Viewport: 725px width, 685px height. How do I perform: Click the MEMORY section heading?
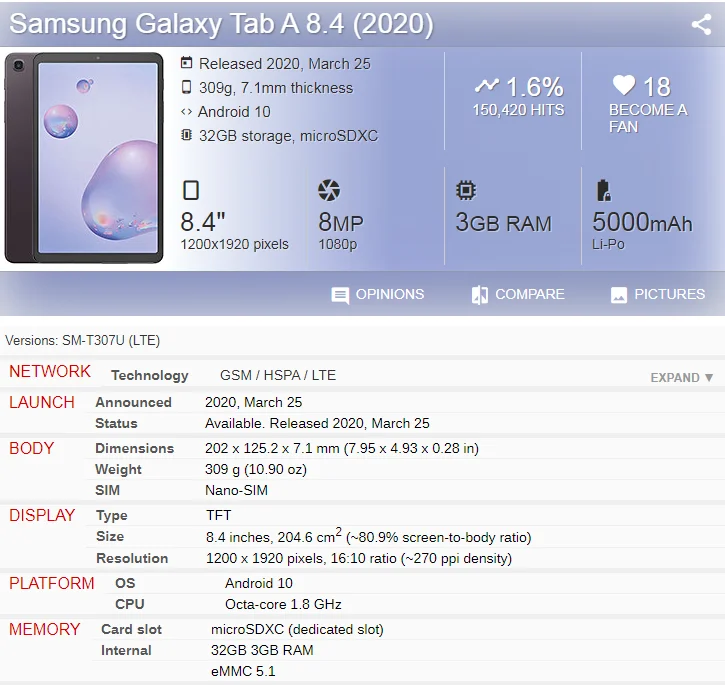pyautogui.click(x=44, y=629)
